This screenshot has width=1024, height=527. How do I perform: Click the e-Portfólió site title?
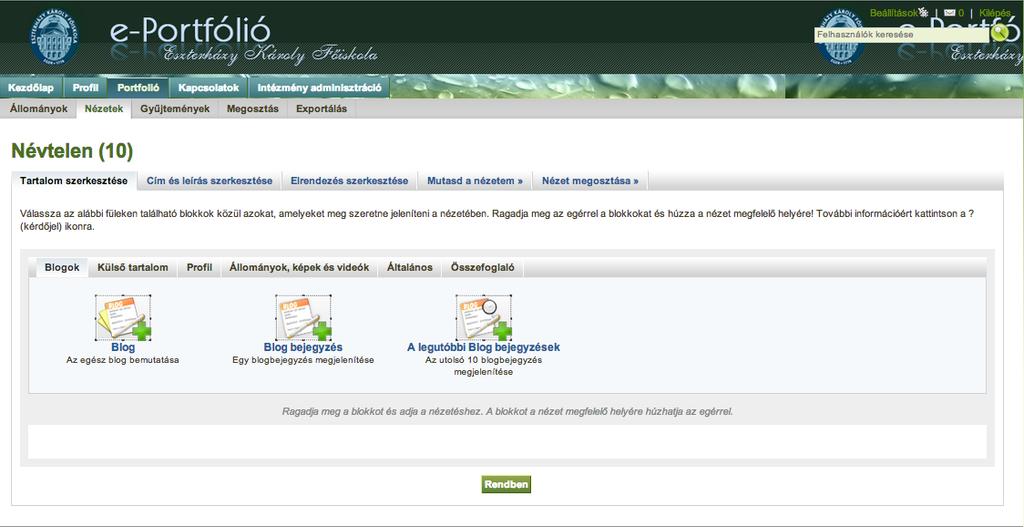190,31
